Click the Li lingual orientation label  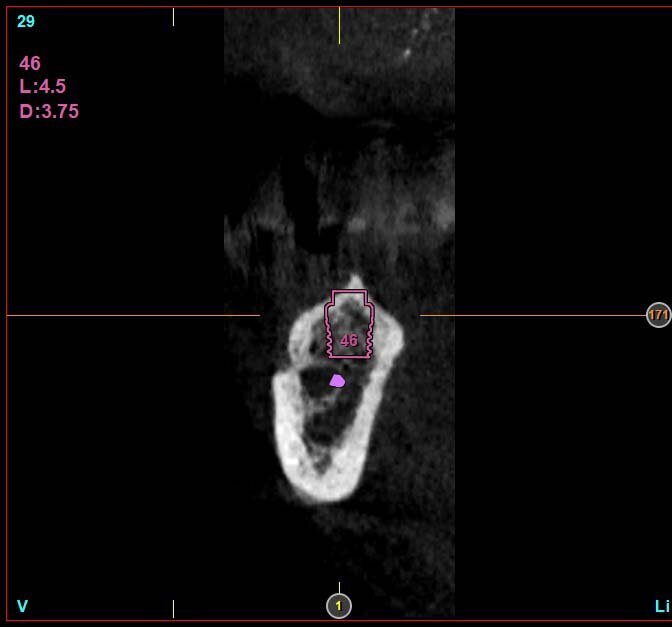pos(661,606)
